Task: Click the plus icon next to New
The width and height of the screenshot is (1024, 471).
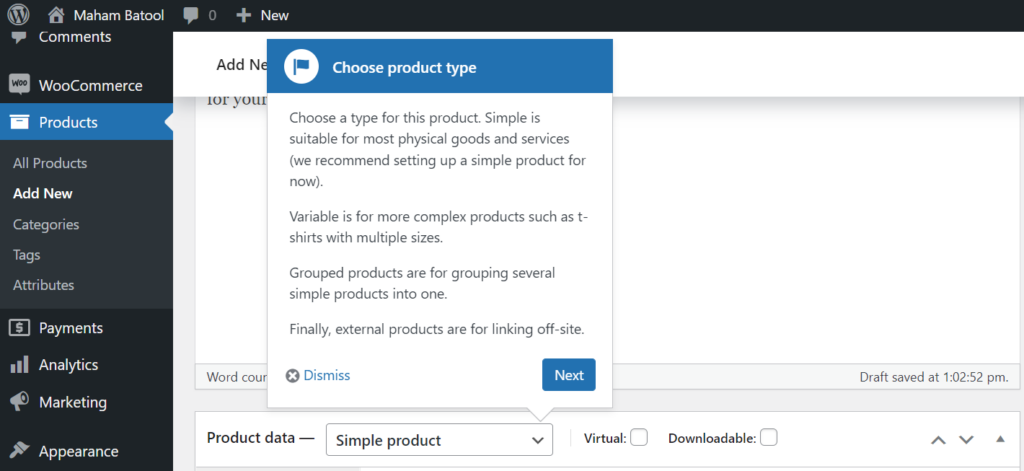Action: pos(244,15)
